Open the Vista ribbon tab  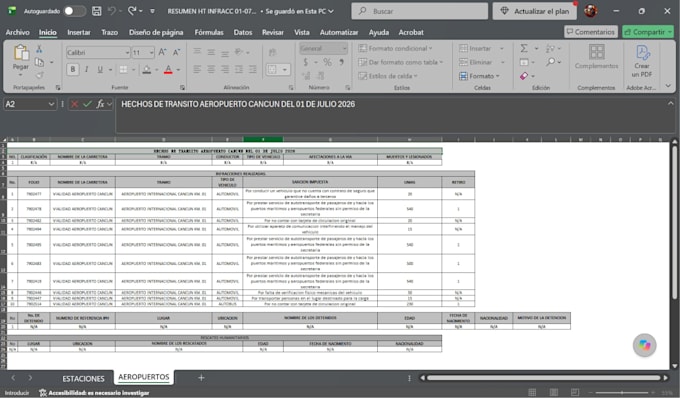(x=301, y=32)
